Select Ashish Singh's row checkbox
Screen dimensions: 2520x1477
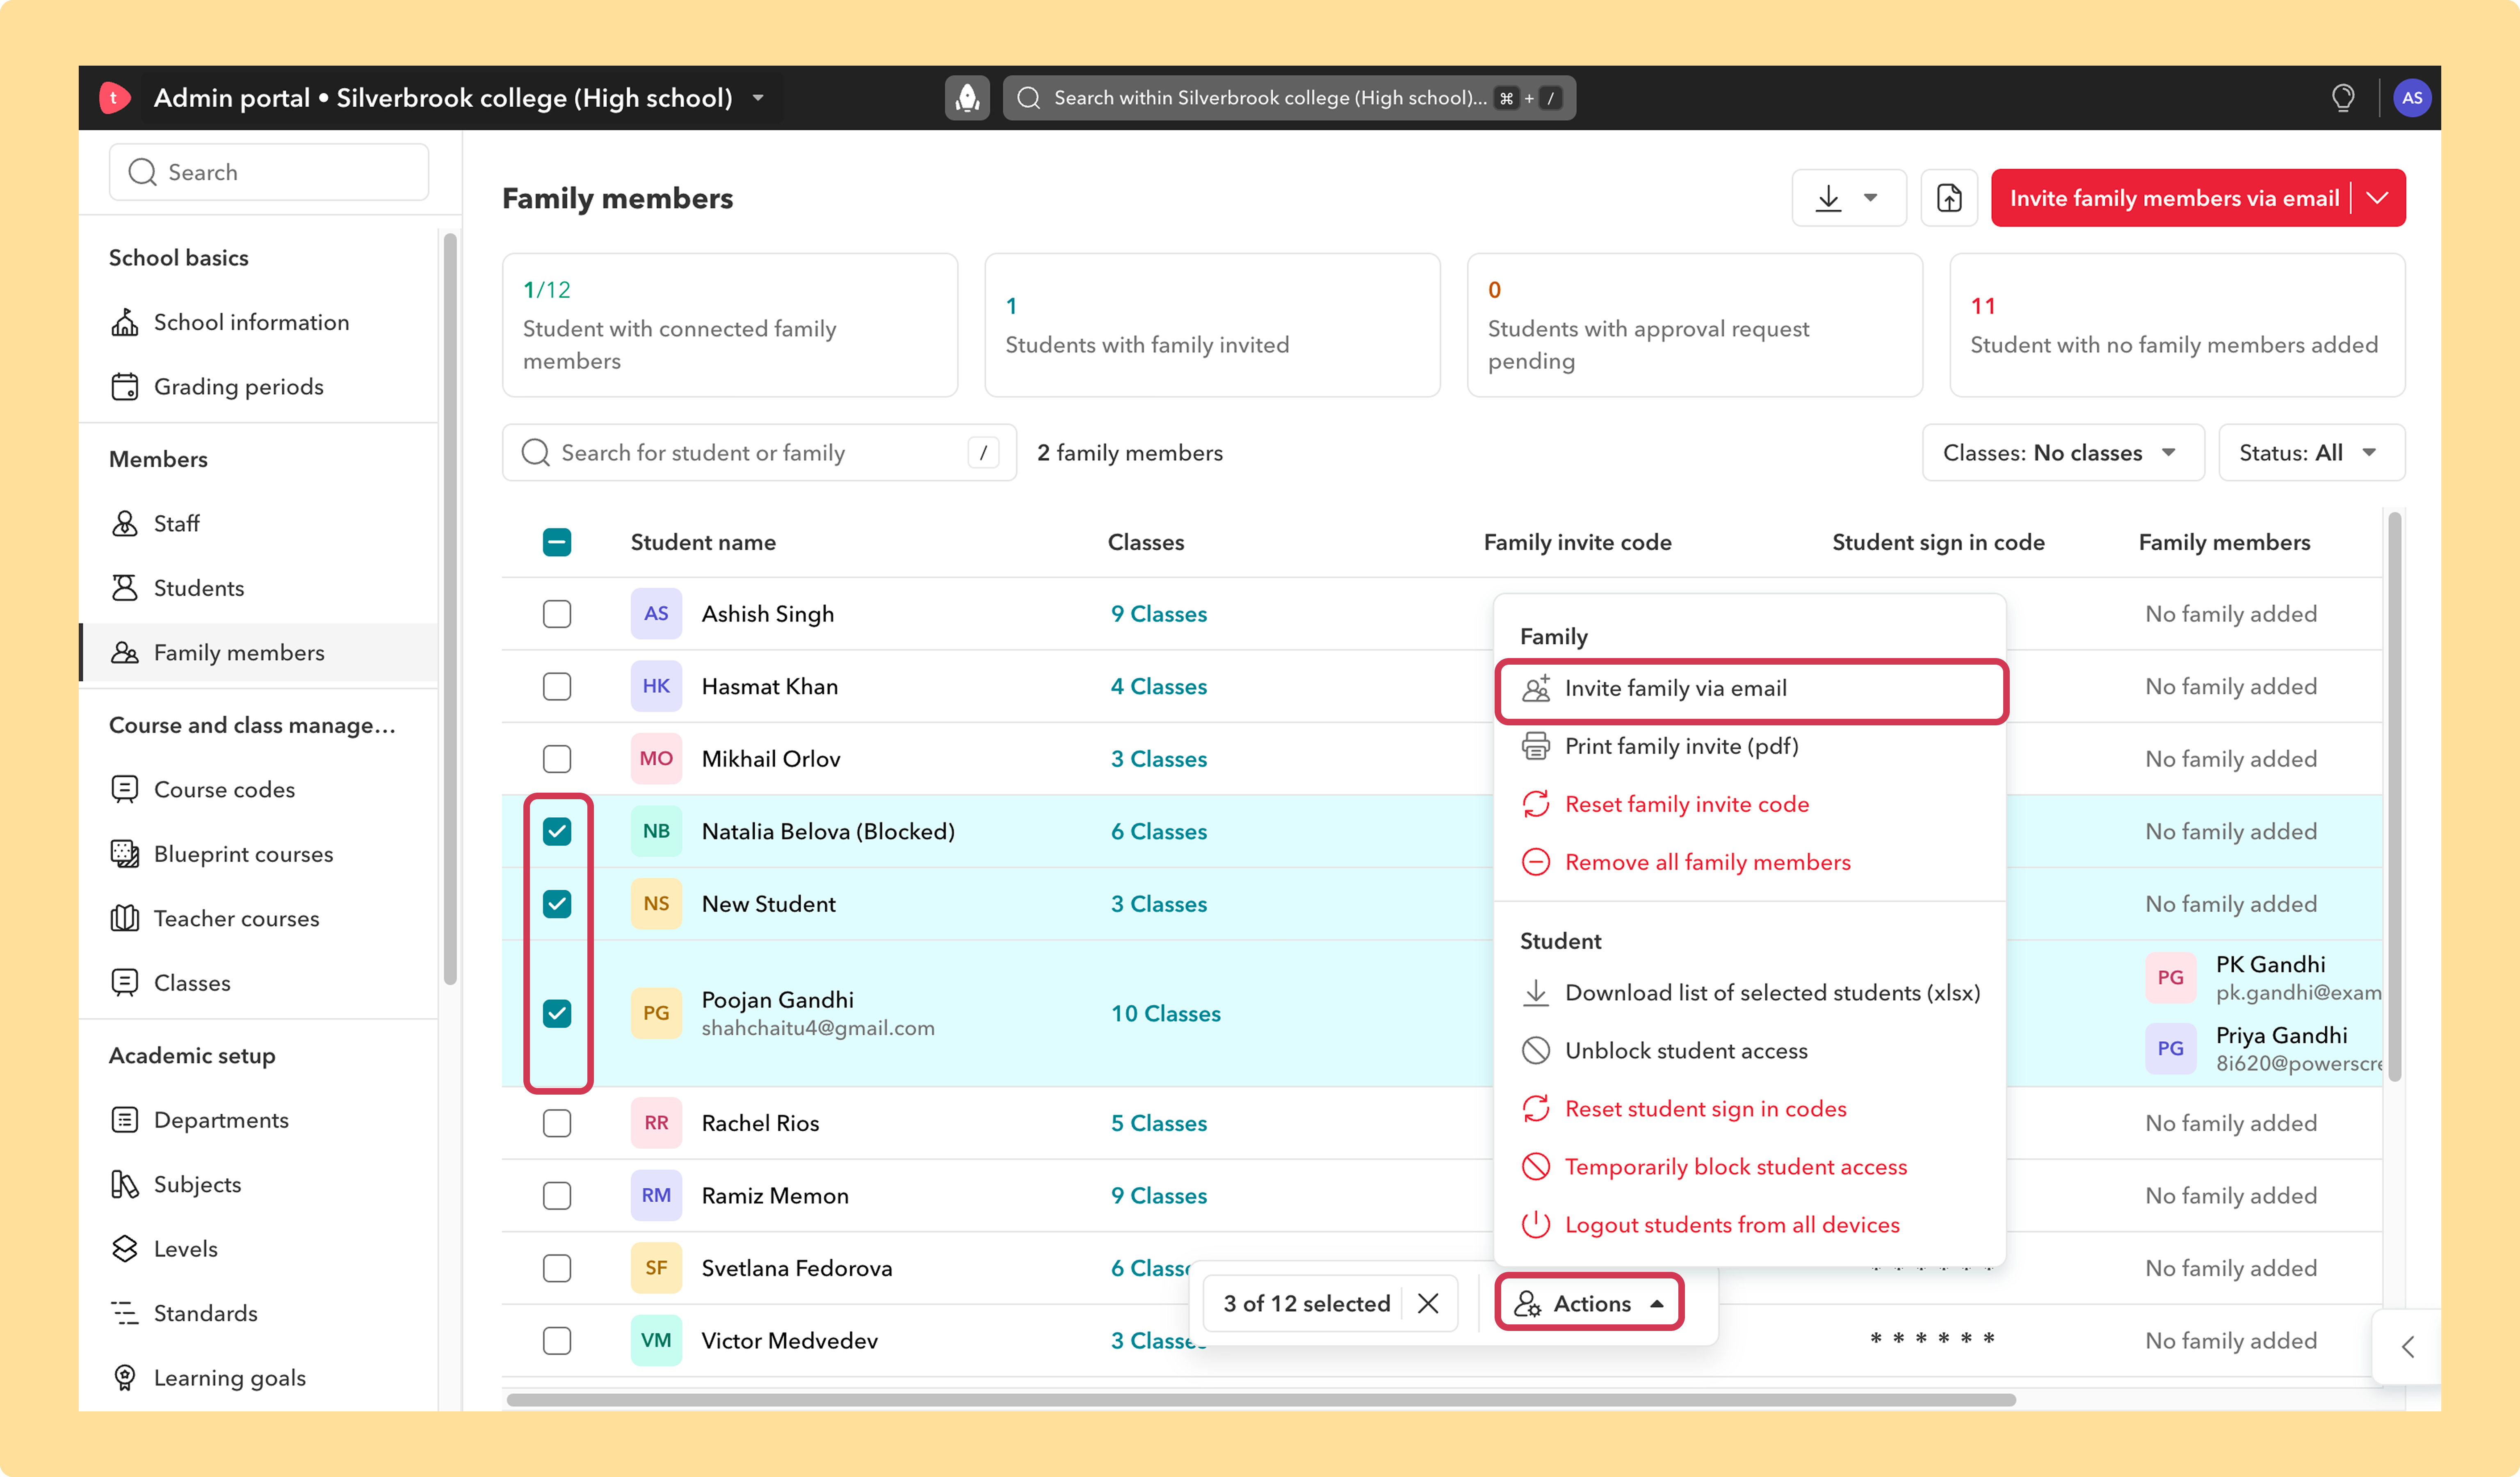click(x=557, y=614)
